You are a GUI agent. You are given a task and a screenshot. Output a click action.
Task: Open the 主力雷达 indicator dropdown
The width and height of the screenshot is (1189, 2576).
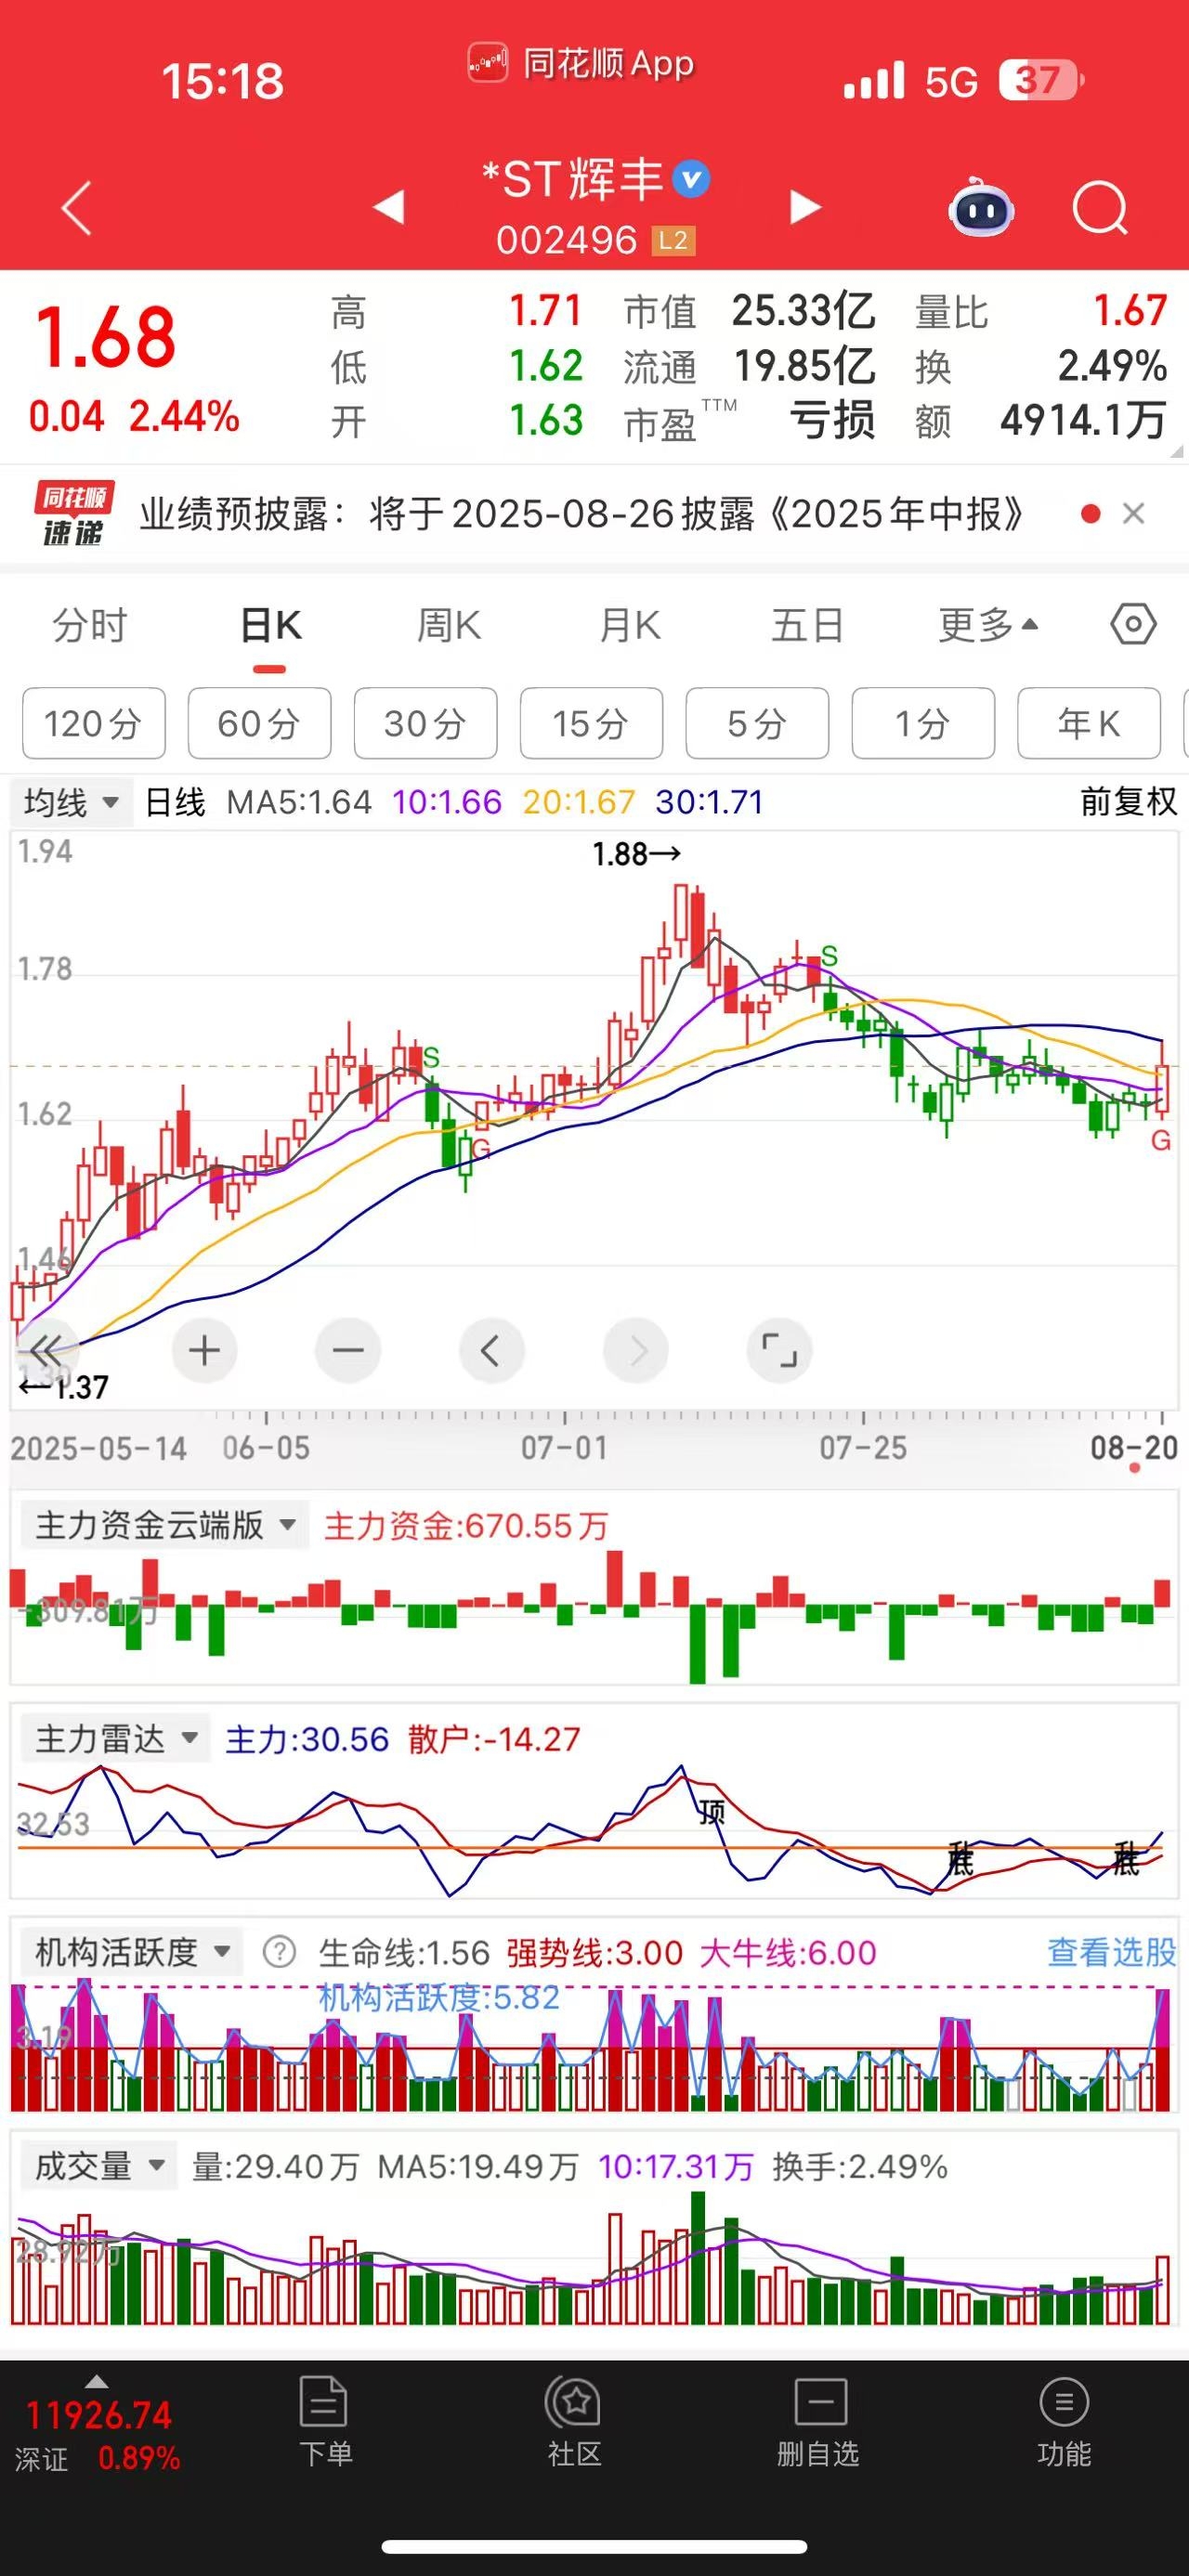[116, 1739]
